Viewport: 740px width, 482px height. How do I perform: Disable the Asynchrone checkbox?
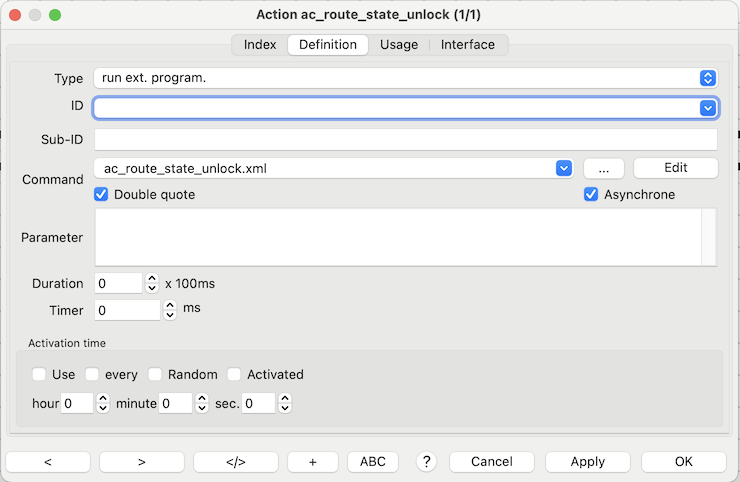pos(591,194)
